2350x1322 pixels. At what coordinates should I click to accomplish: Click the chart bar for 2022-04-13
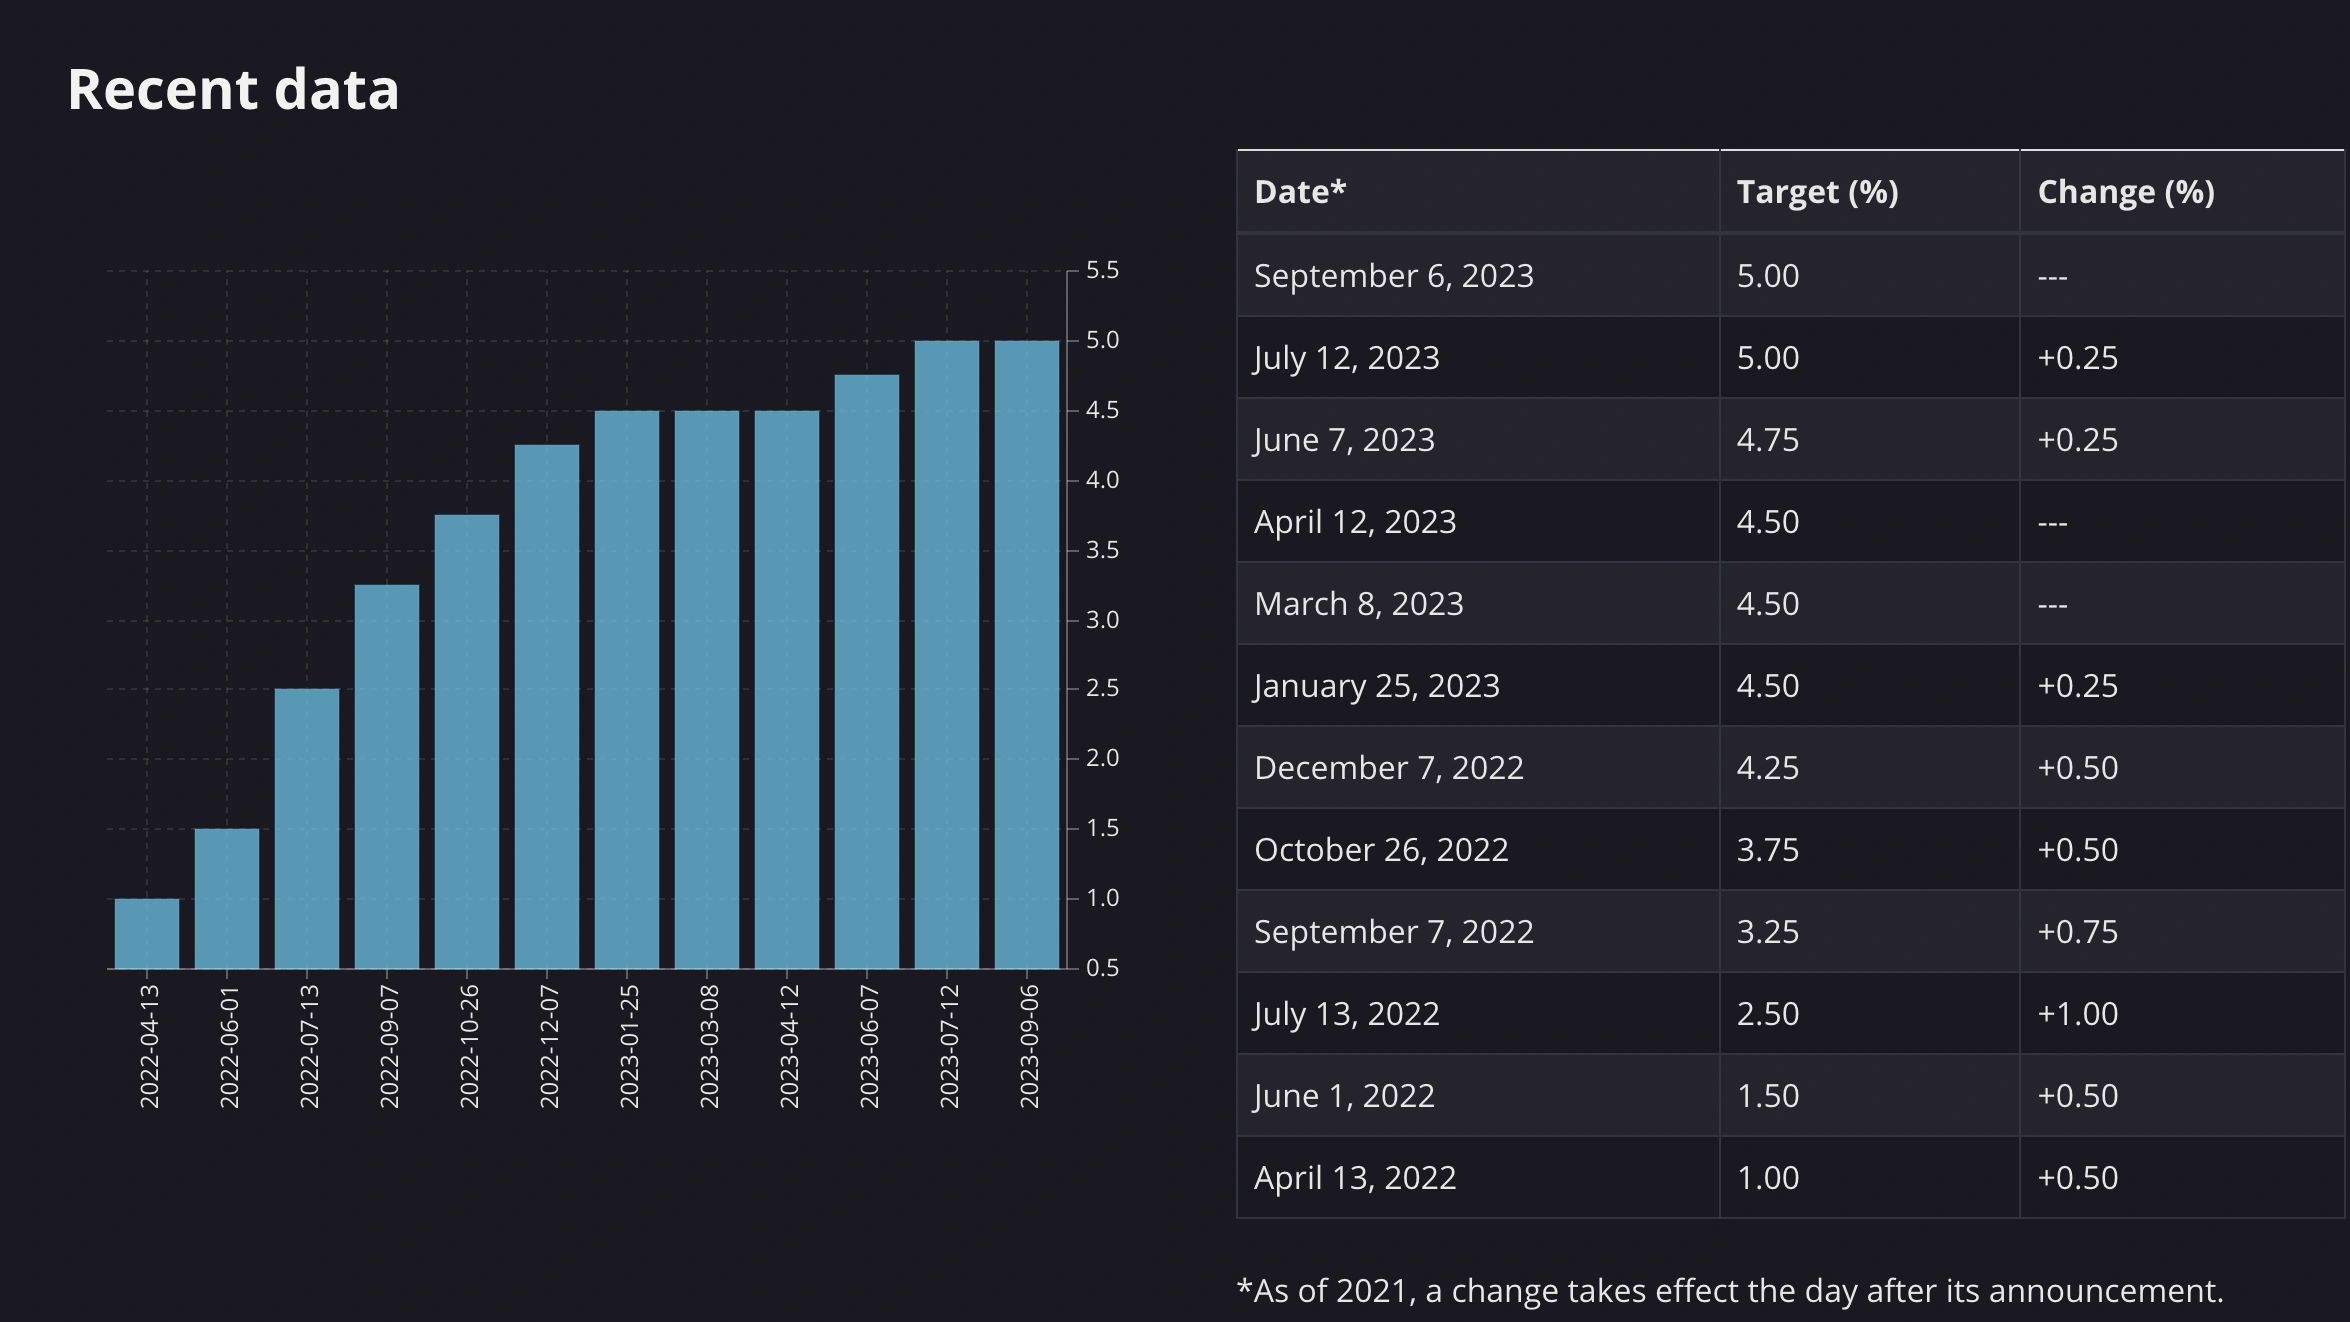[147, 934]
